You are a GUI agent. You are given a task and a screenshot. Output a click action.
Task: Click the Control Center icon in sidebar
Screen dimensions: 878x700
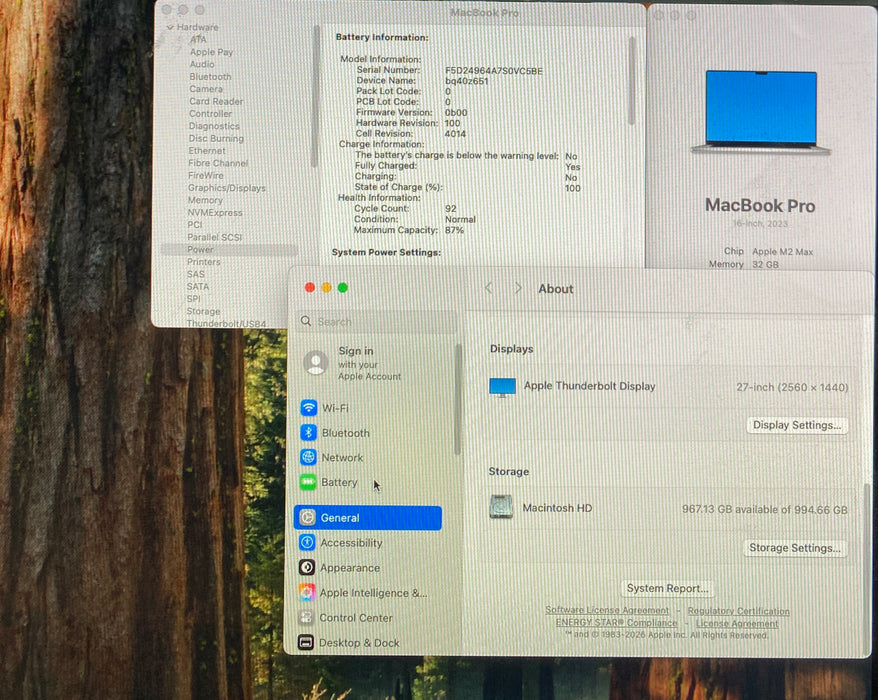tap(306, 617)
